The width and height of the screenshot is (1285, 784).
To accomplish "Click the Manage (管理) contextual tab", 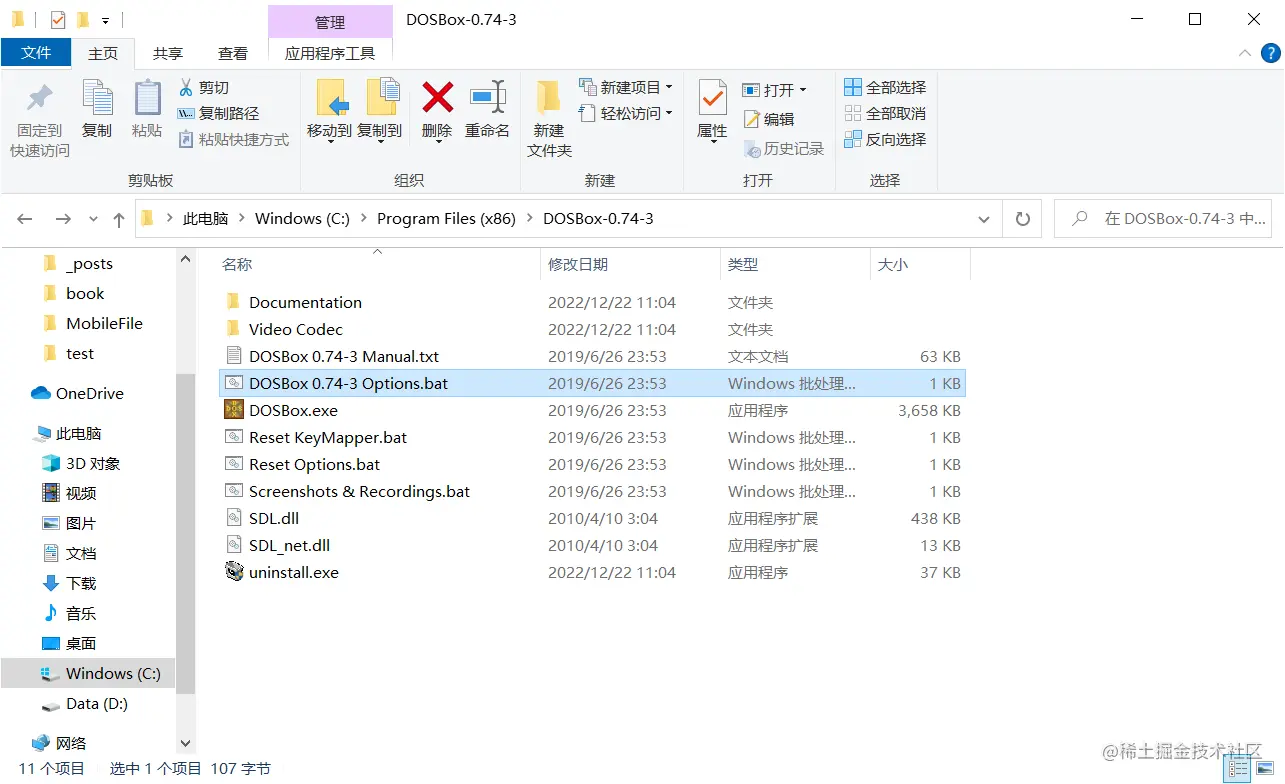I will [x=330, y=22].
